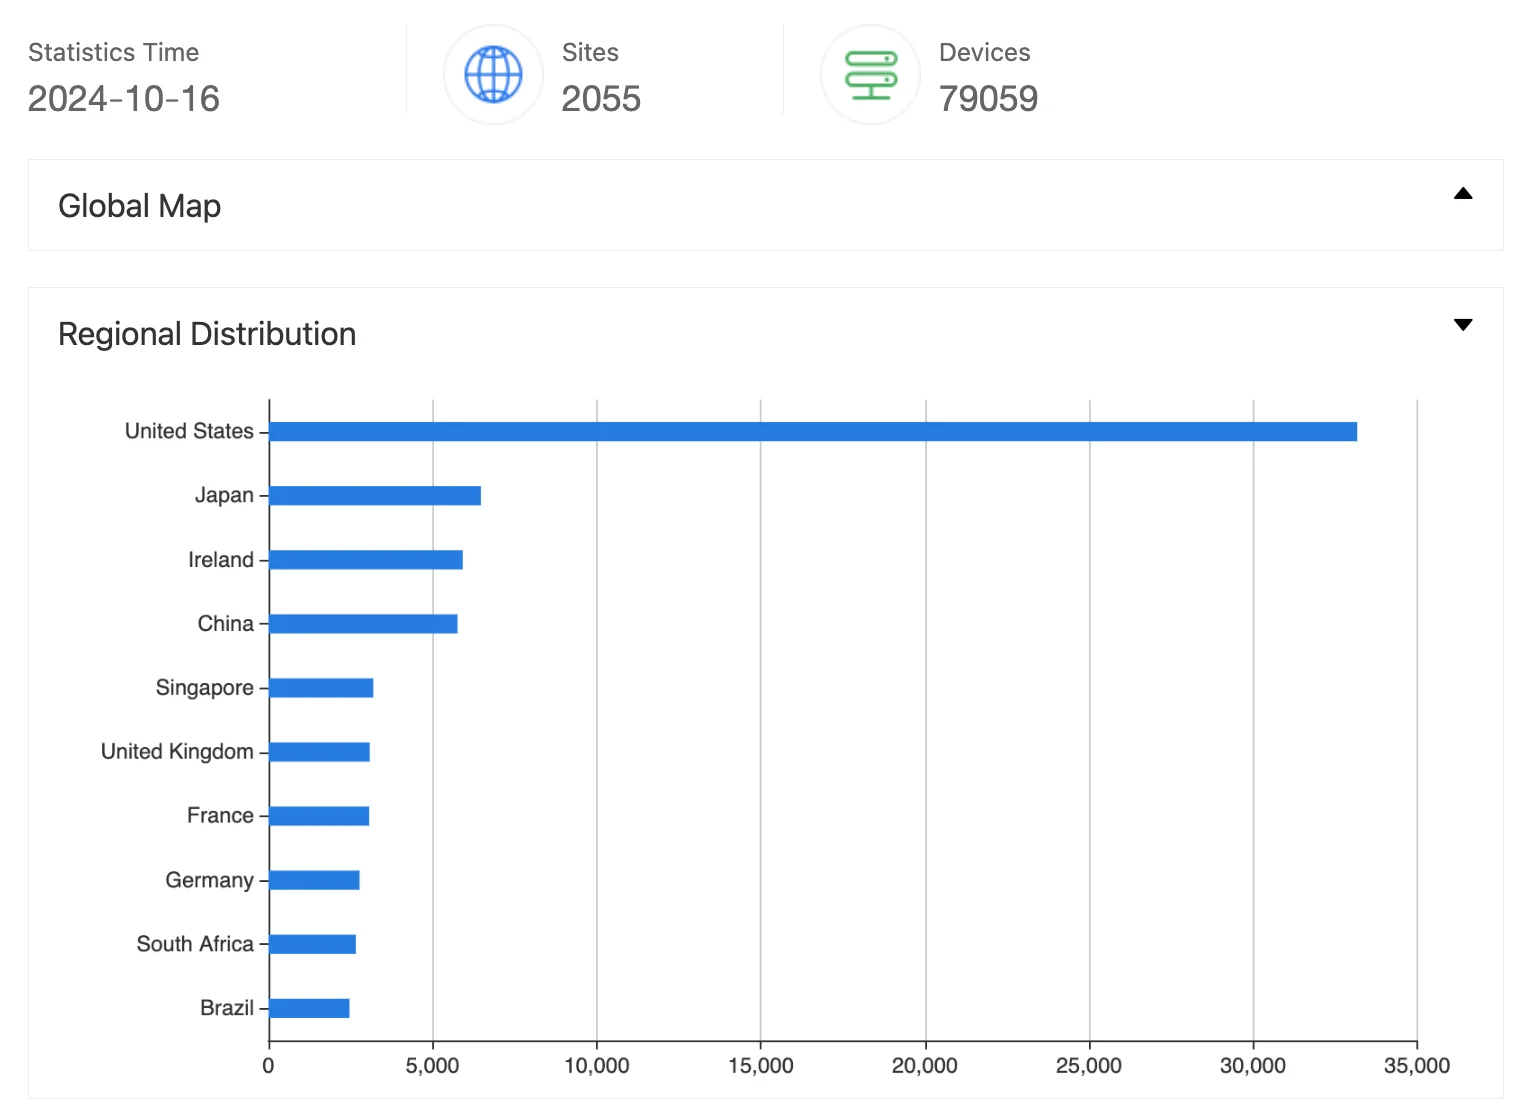Click the 10,000 x-axis tick label
The width and height of the screenshot is (1534, 1120).
click(x=597, y=1066)
